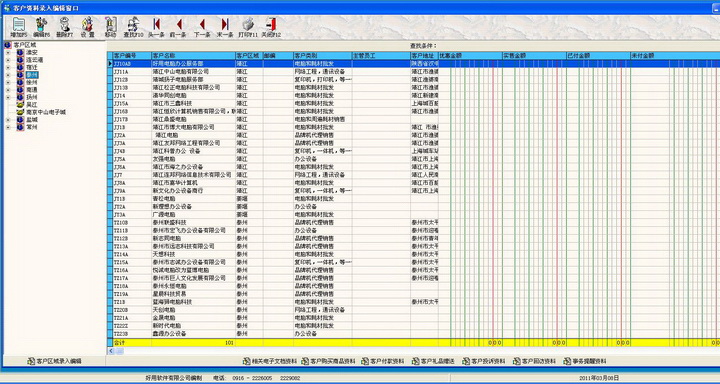Go to next record with 下一条
The image size is (720, 384).
point(202,27)
